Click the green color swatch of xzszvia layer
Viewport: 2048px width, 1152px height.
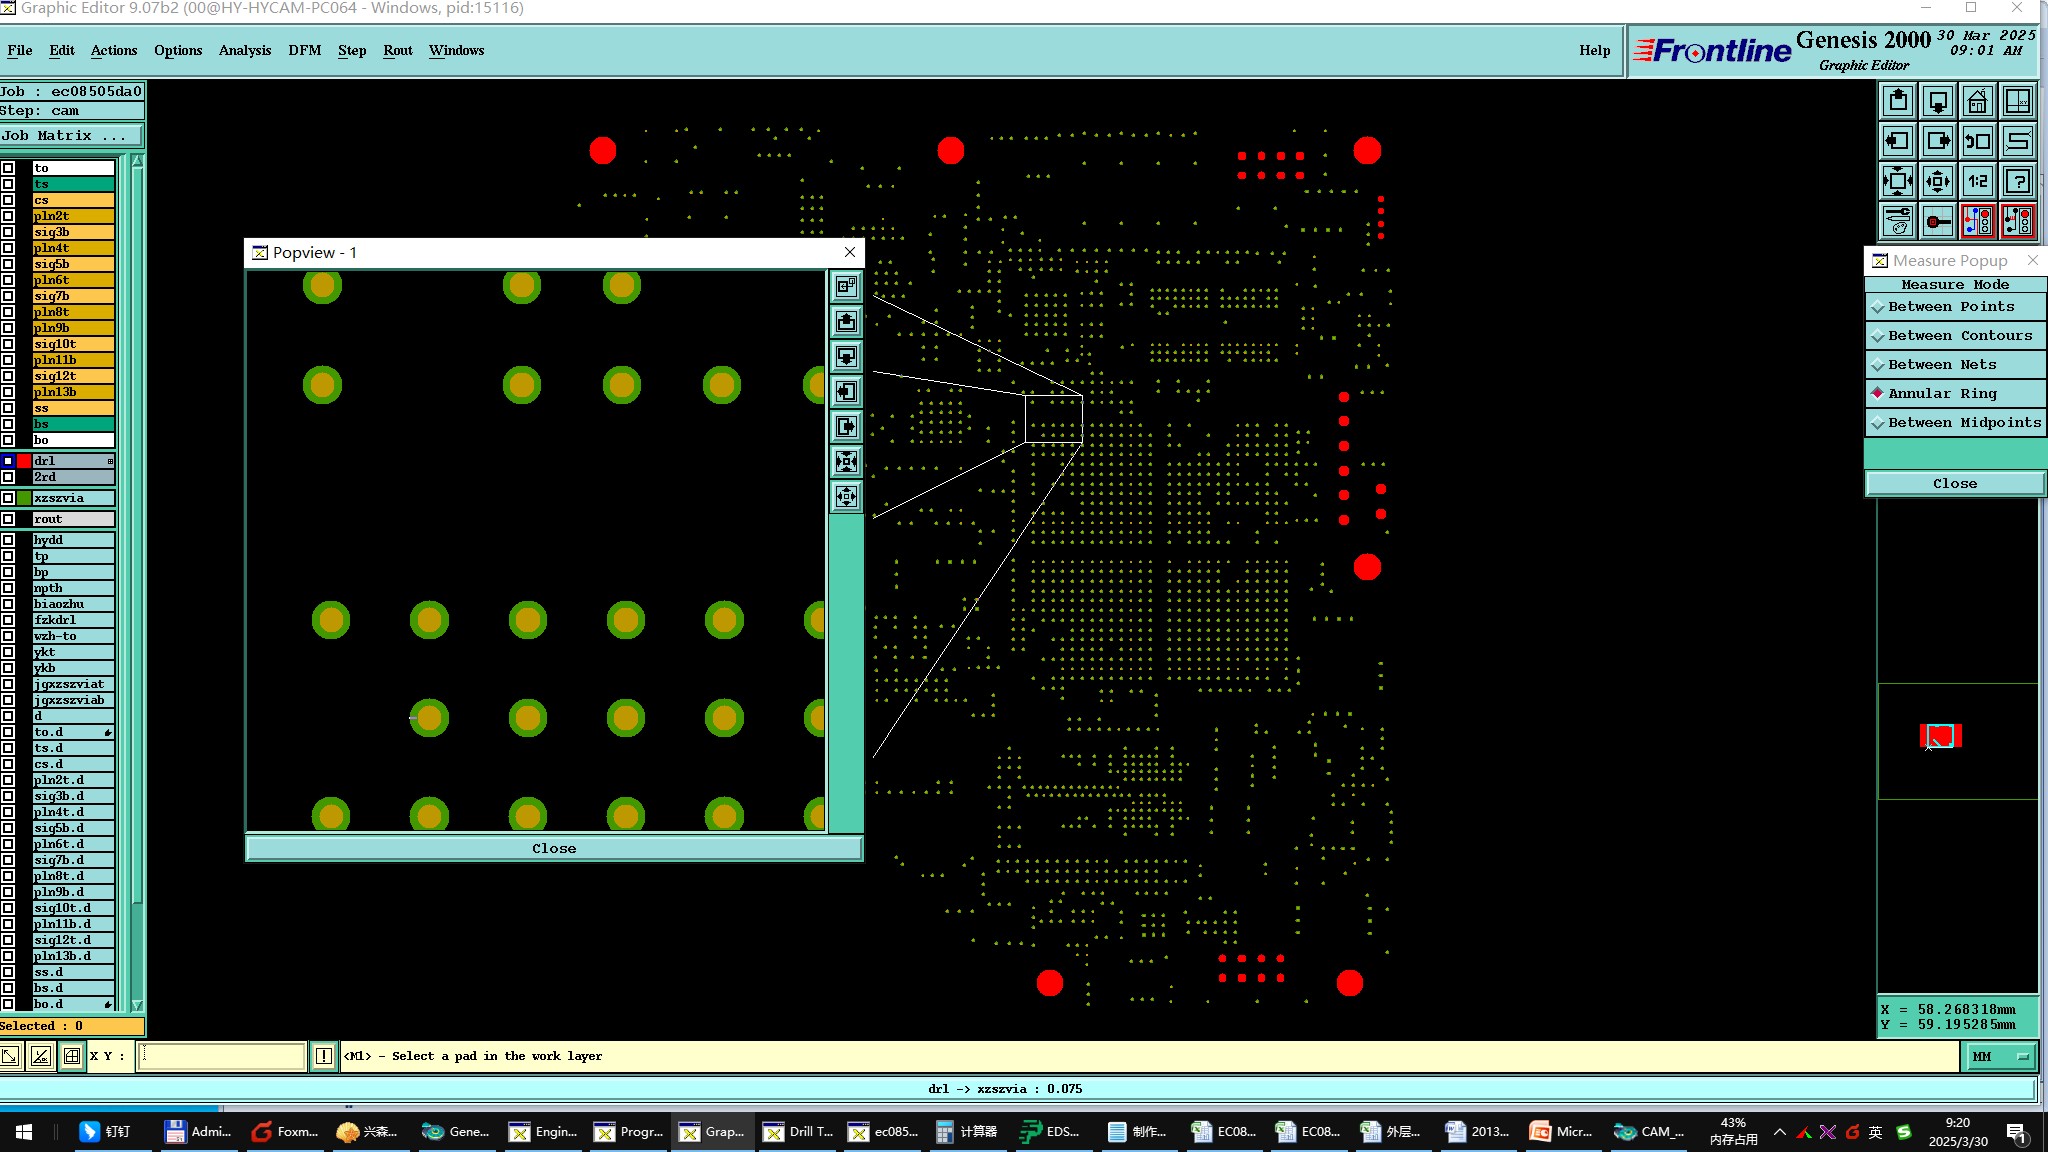[24, 498]
